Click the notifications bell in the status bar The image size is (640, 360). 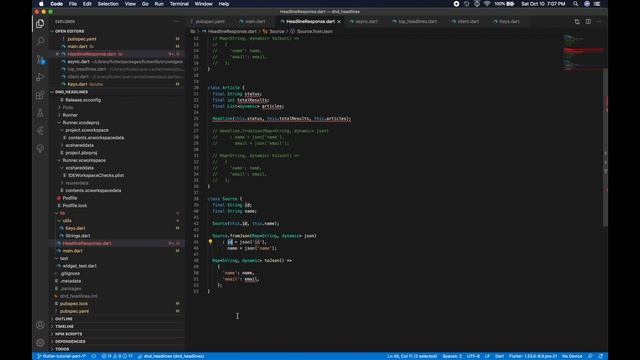(601, 356)
